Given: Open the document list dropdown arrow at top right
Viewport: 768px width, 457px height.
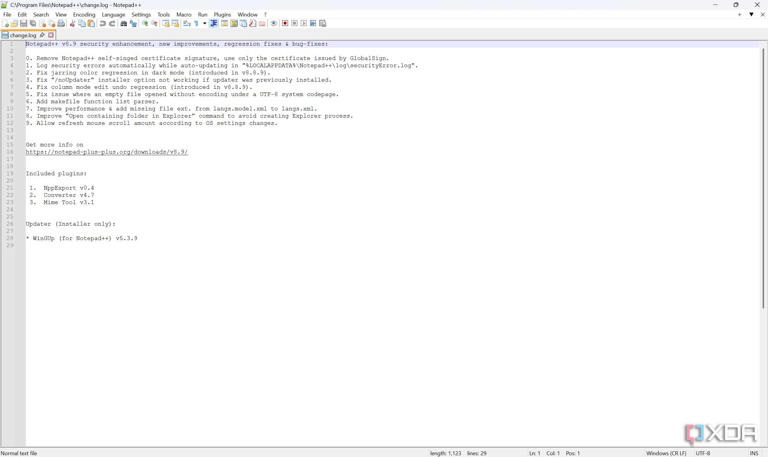Looking at the screenshot, I should pyautogui.click(x=751, y=15).
